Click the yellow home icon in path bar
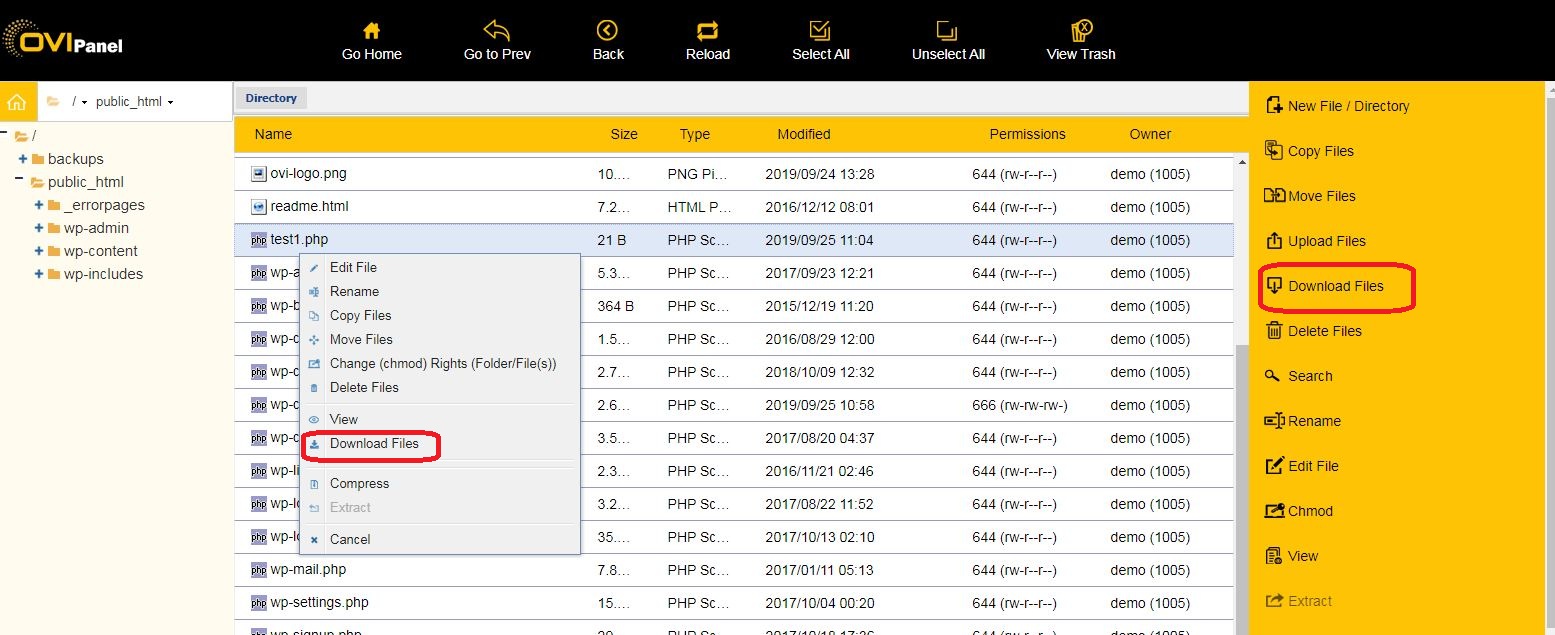1555x635 pixels. 16,102
